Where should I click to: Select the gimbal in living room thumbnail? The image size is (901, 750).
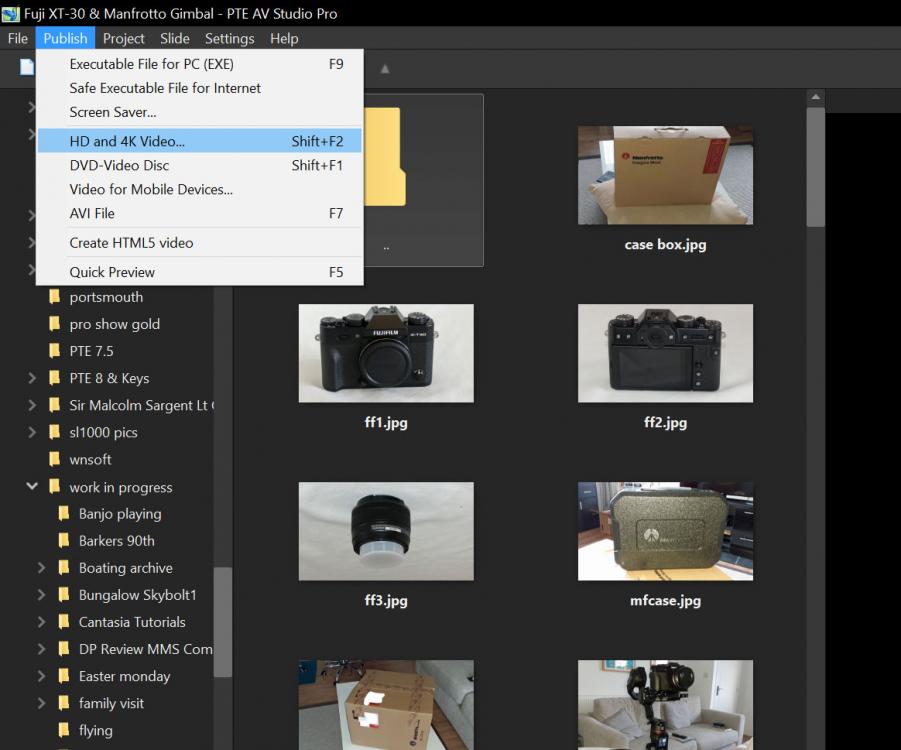[x=665, y=705]
